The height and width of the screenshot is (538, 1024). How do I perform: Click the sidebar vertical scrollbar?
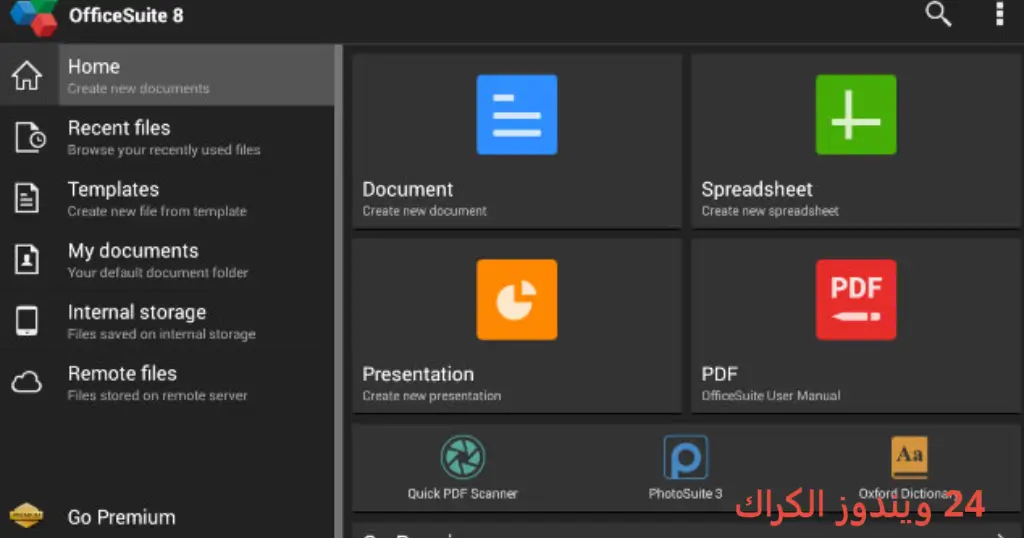(x=338, y=291)
